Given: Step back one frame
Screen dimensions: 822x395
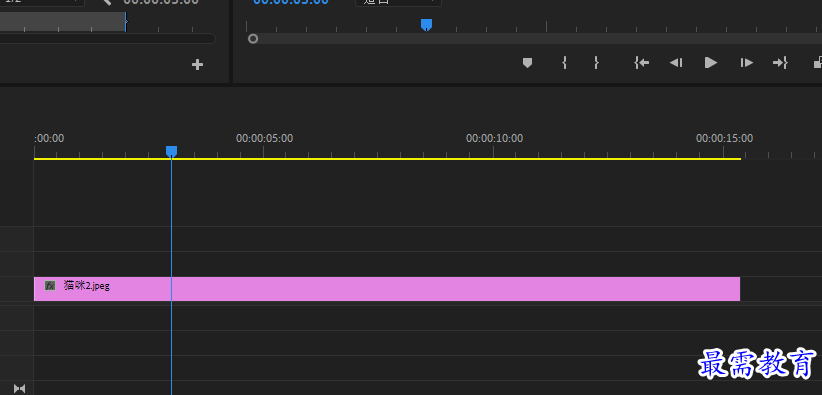Looking at the screenshot, I should 676,63.
